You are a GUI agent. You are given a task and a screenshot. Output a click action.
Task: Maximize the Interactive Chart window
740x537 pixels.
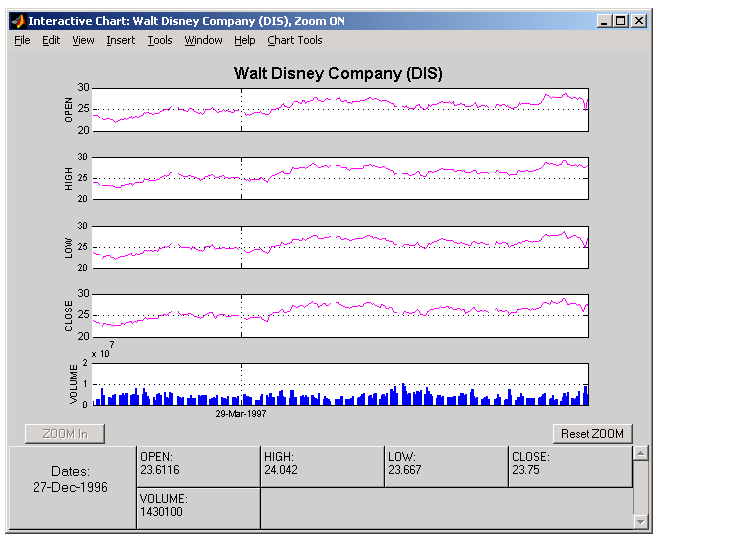(621, 21)
